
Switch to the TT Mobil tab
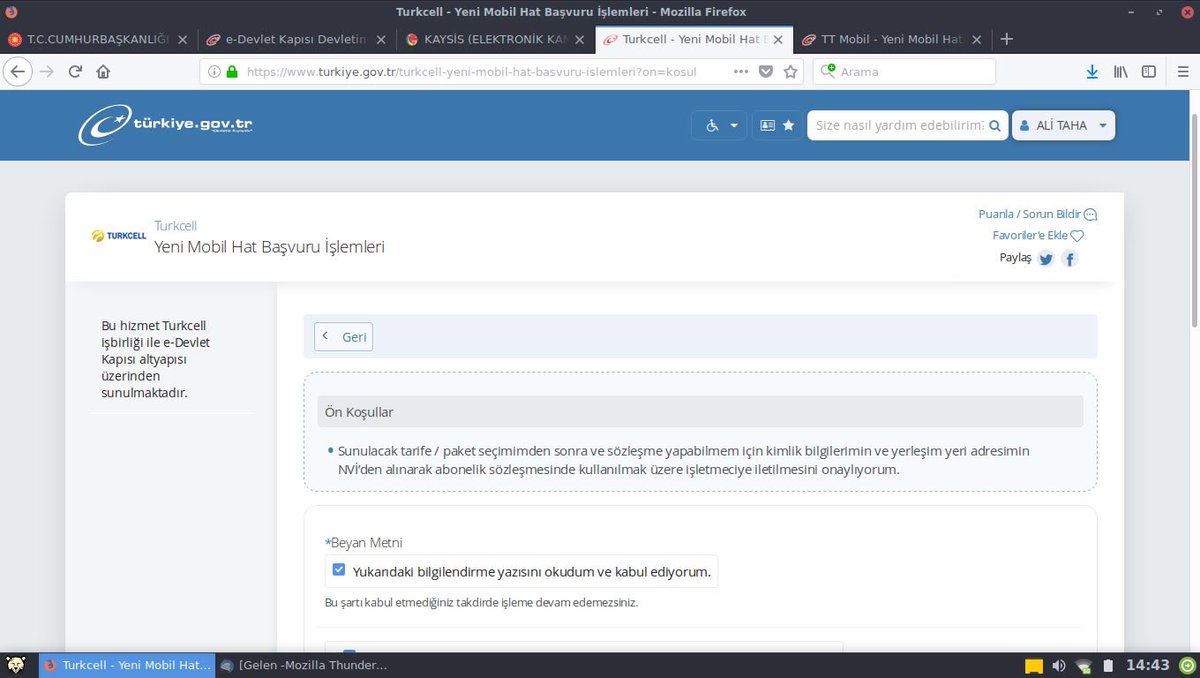tap(893, 39)
